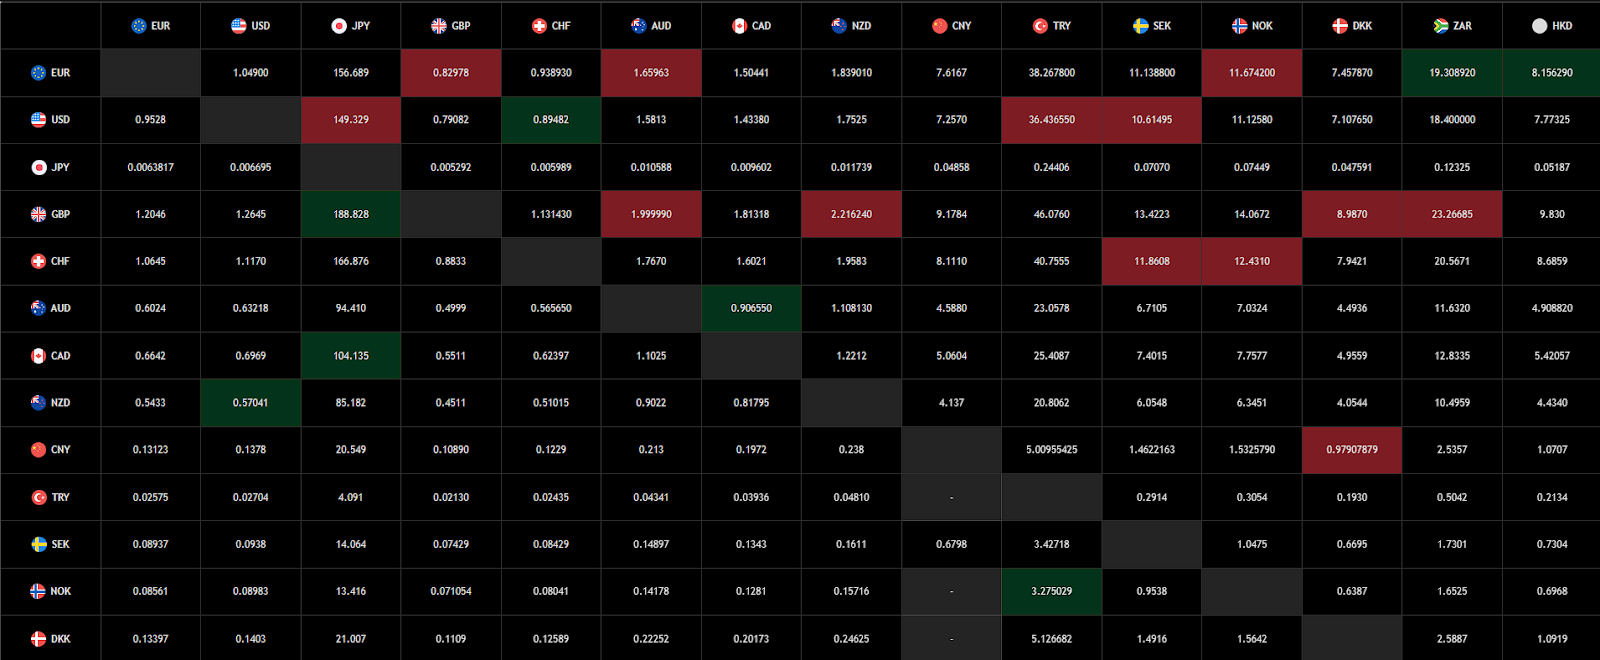Click the Australian flag in the AUD column header
1600x660 pixels.
[x=639, y=26]
